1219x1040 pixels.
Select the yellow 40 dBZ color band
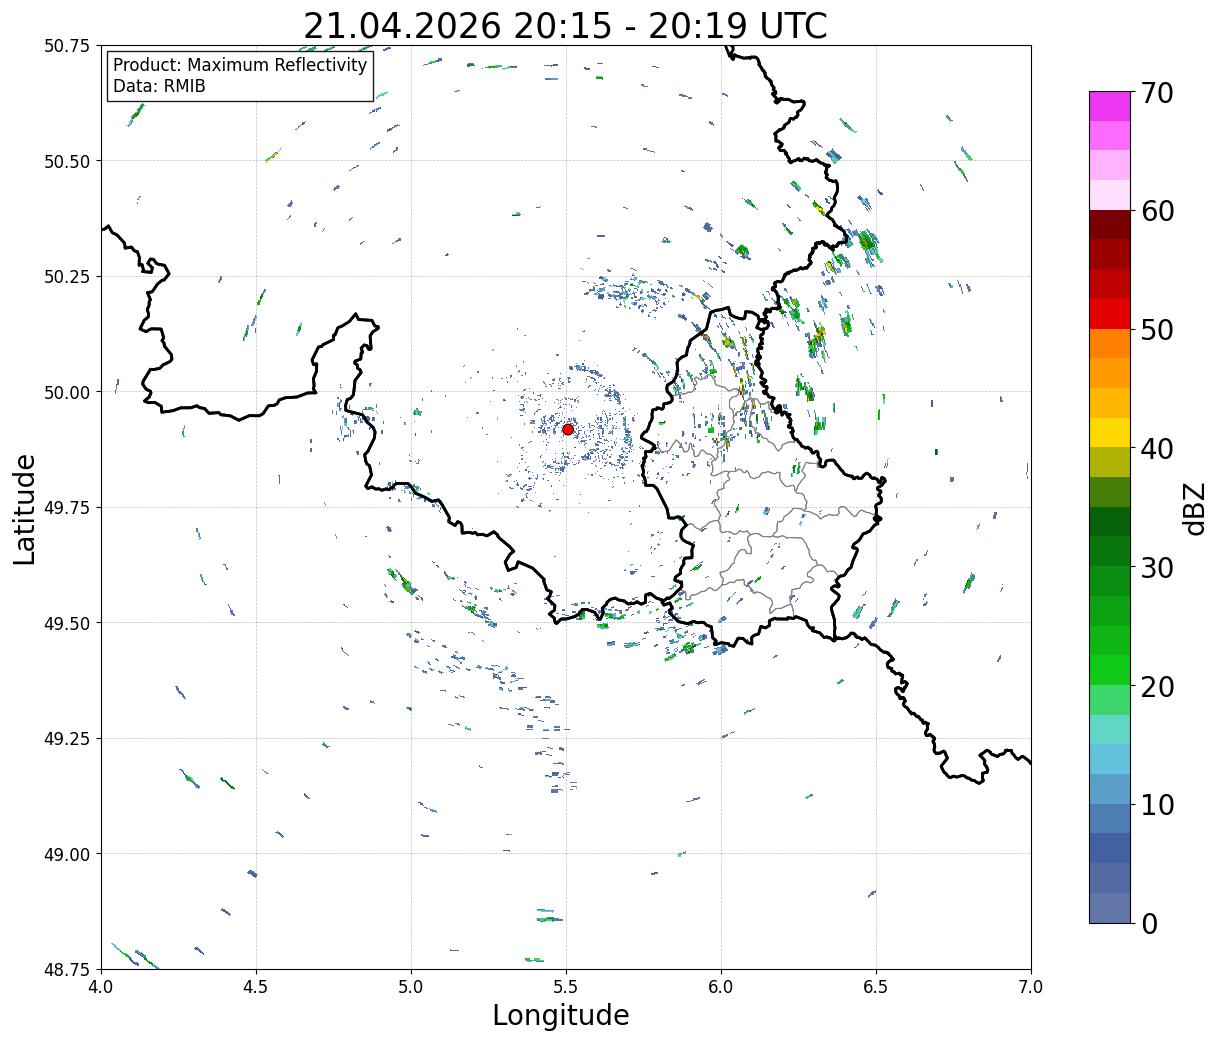[1110, 432]
